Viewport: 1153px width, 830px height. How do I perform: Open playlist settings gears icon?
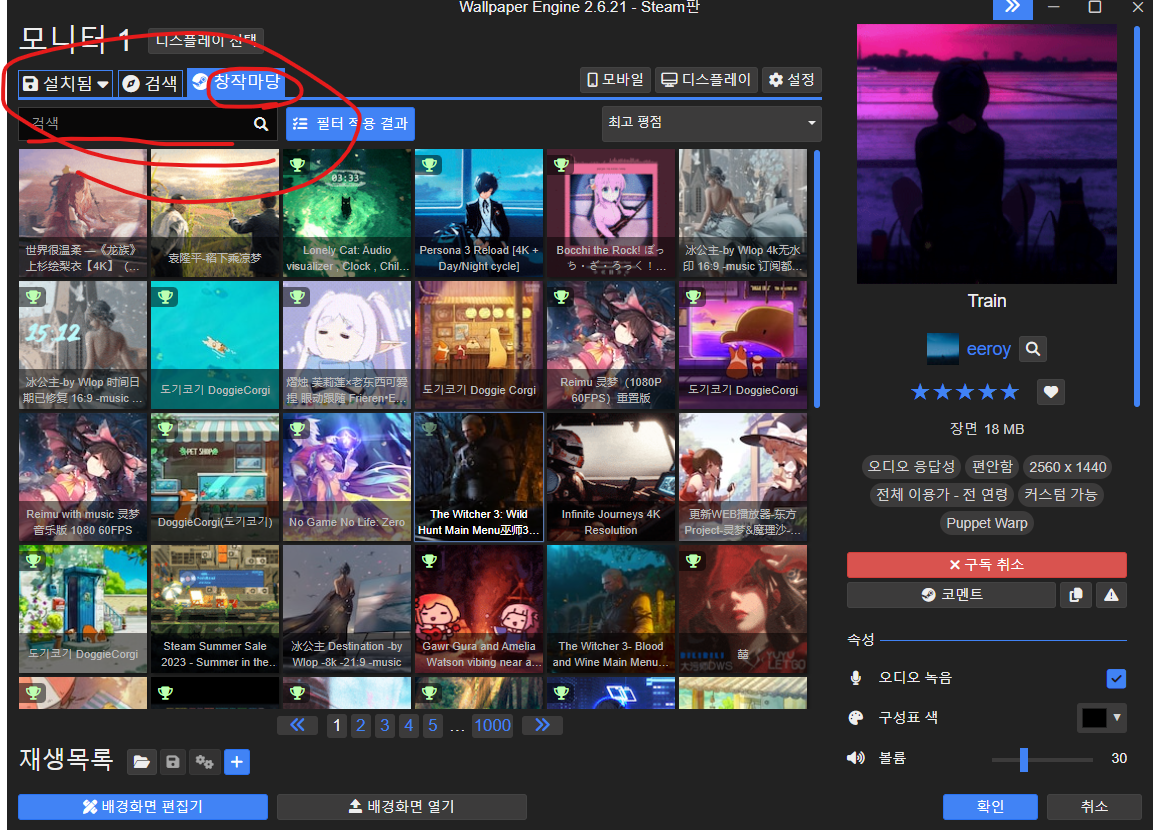204,762
